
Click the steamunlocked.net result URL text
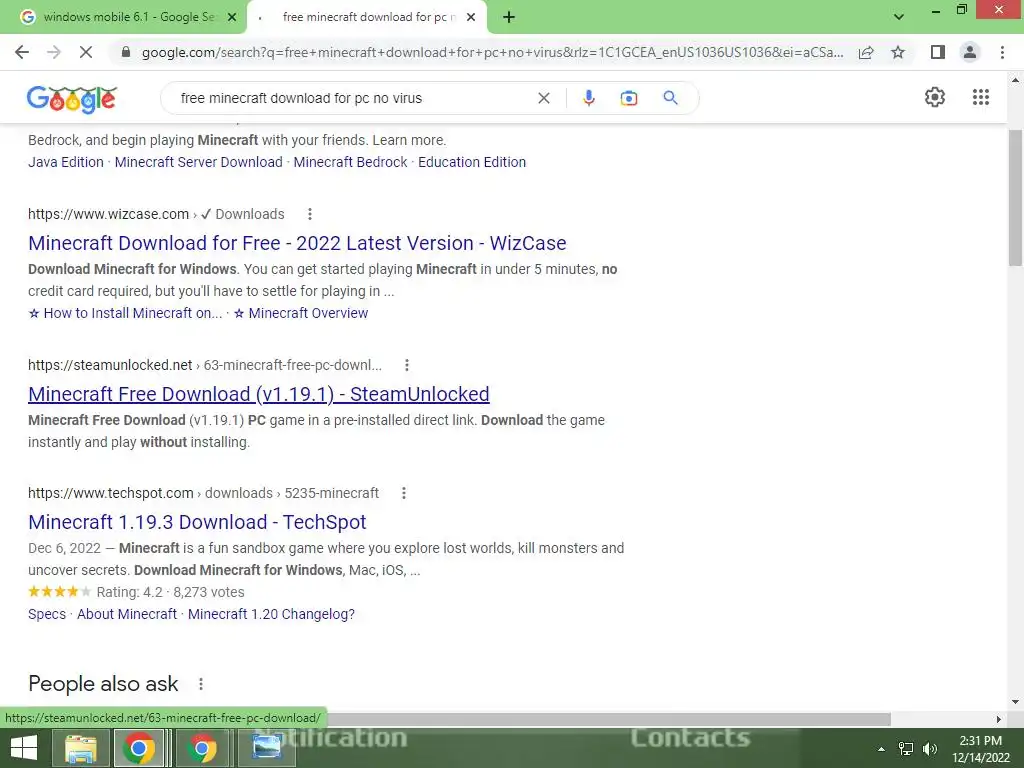110,365
